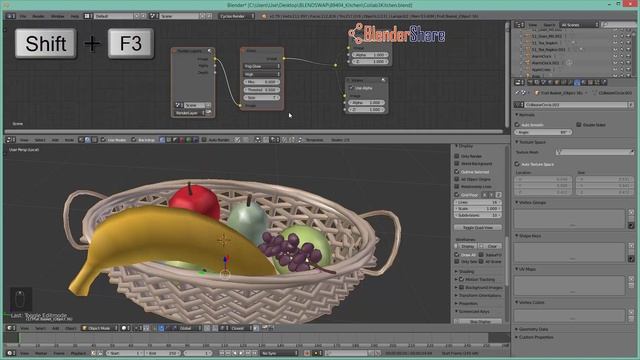640x360 pixels.
Task: Click the mesh datablock icon left of the name field
Action: click(x=519, y=105)
